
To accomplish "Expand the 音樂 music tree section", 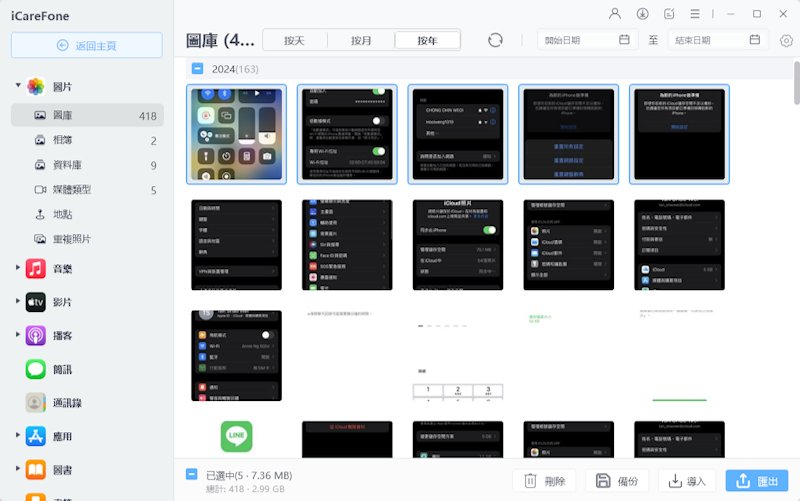I will coord(18,267).
